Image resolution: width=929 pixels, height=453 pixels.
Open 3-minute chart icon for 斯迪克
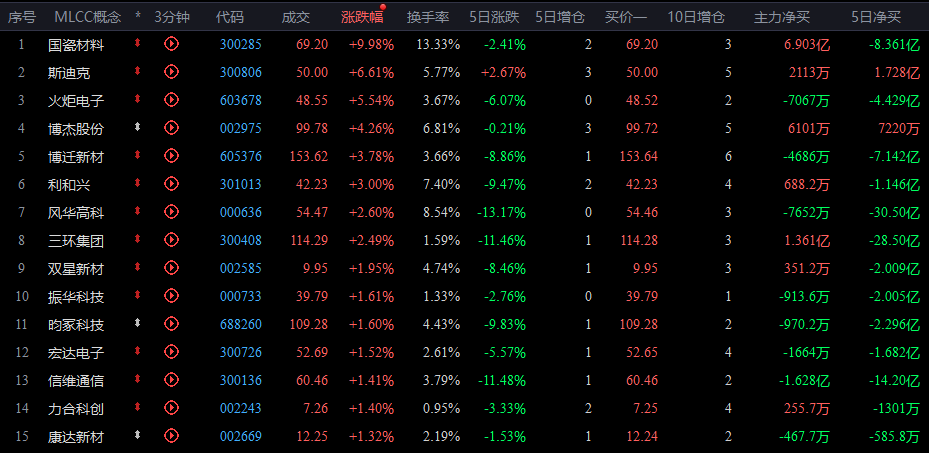171,72
